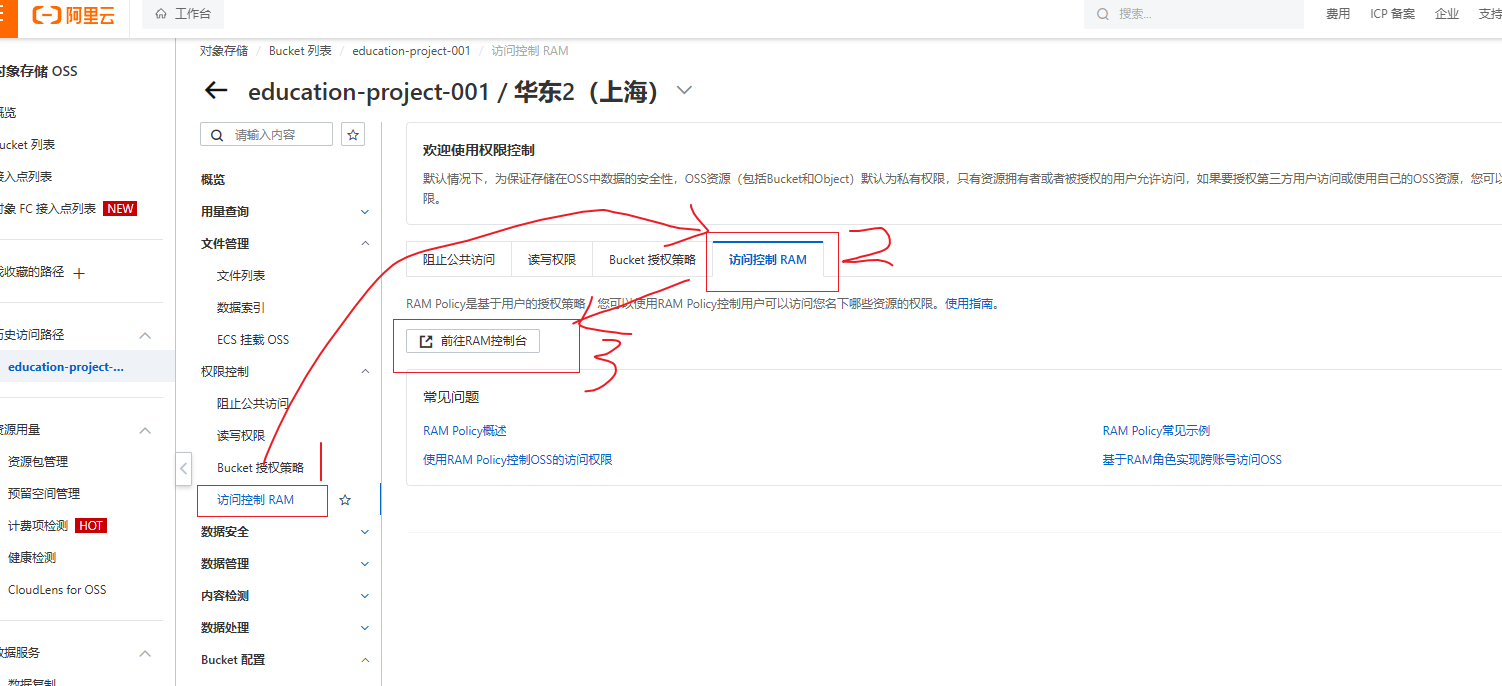Open the RAM Policy常见示例 link
Viewport: 1502px width, 686px height.
click(1156, 431)
